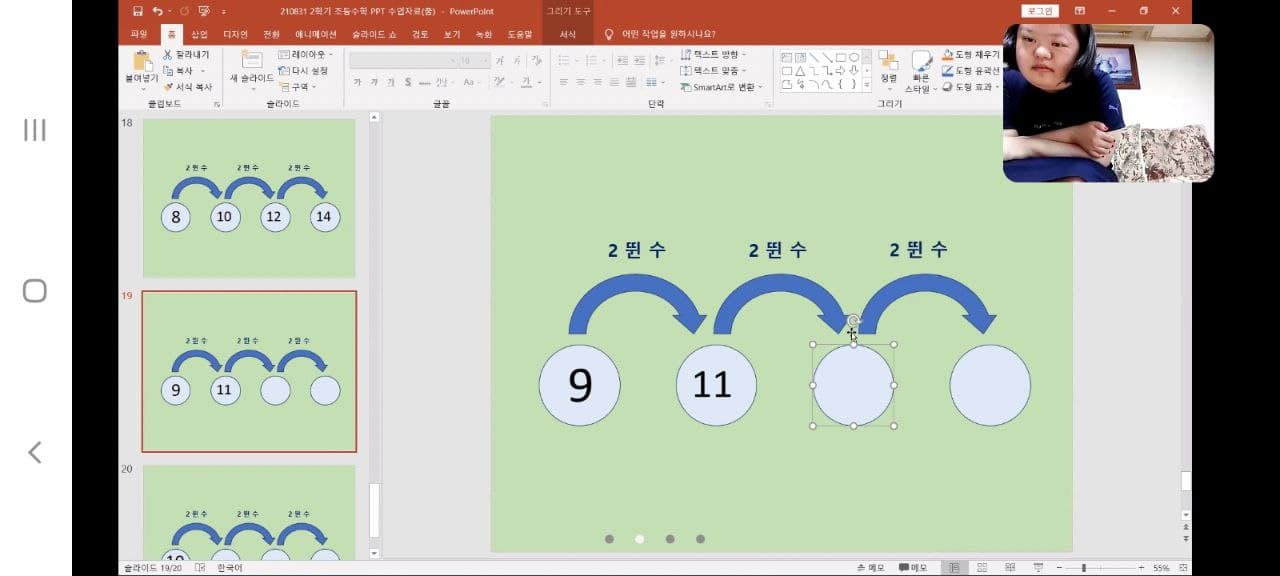Toggle text shadow (S) formatting
The image size is (1280, 576).
pos(408,82)
